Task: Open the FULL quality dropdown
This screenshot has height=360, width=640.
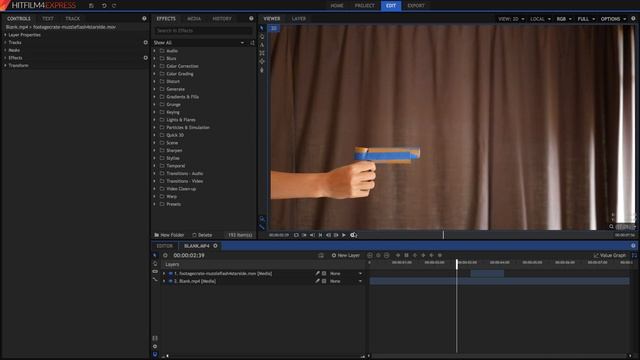Action: [586, 19]
